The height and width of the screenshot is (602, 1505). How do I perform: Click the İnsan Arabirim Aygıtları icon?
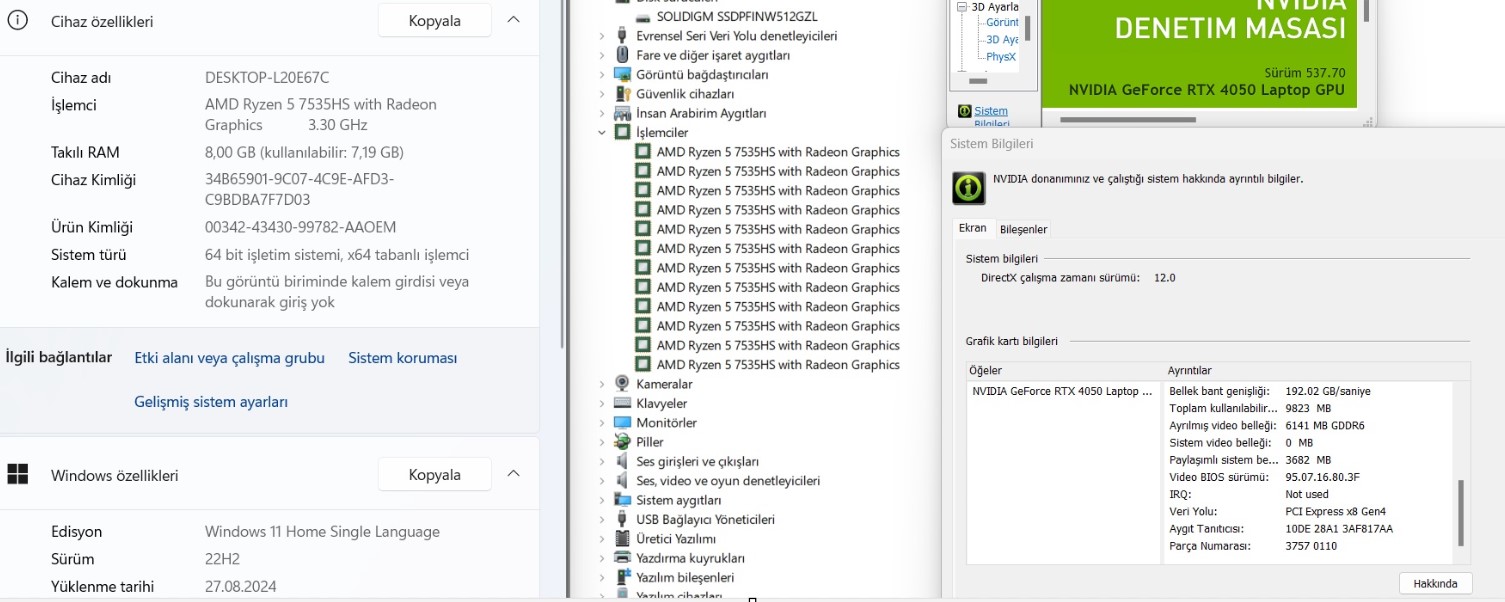click(x=622, y=113)
